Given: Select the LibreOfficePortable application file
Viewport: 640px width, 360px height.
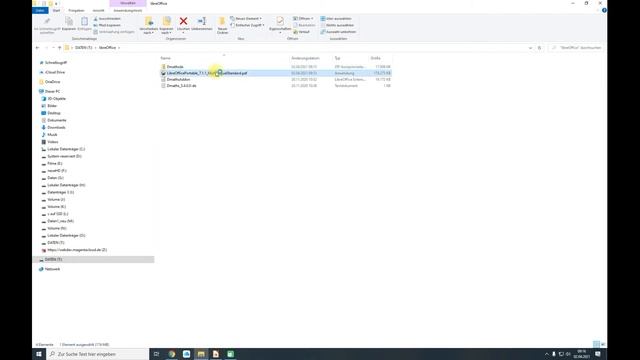Looking at the screenshot, I should pyautogui.click(x=276, y=73).
